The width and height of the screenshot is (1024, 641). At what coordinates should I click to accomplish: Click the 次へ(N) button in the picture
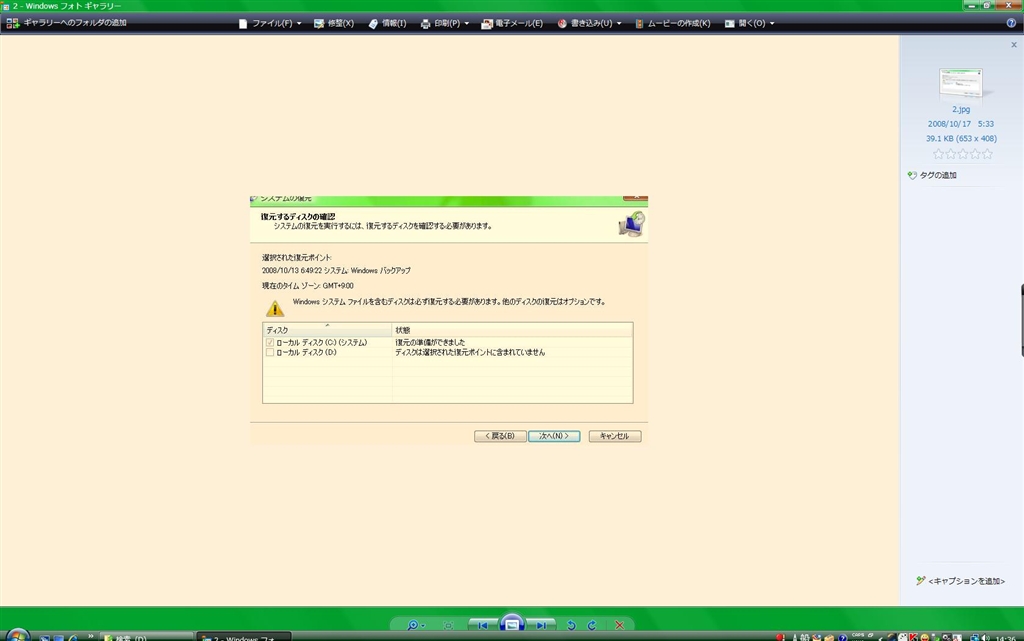click(x=554, y=436)
